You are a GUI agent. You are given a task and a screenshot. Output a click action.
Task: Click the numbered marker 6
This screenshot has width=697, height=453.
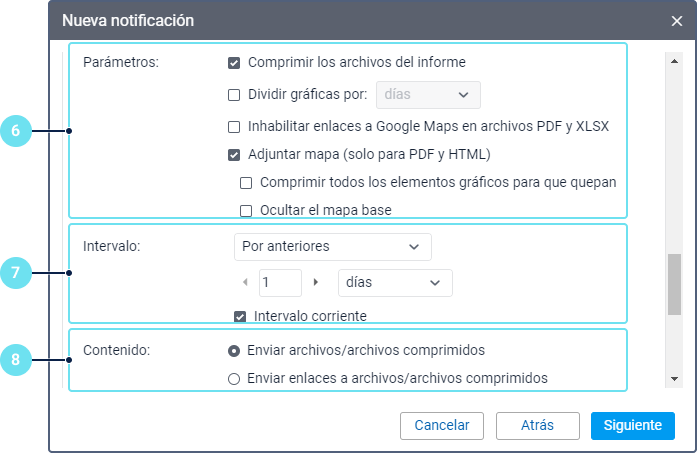click(x=17, y=131)
